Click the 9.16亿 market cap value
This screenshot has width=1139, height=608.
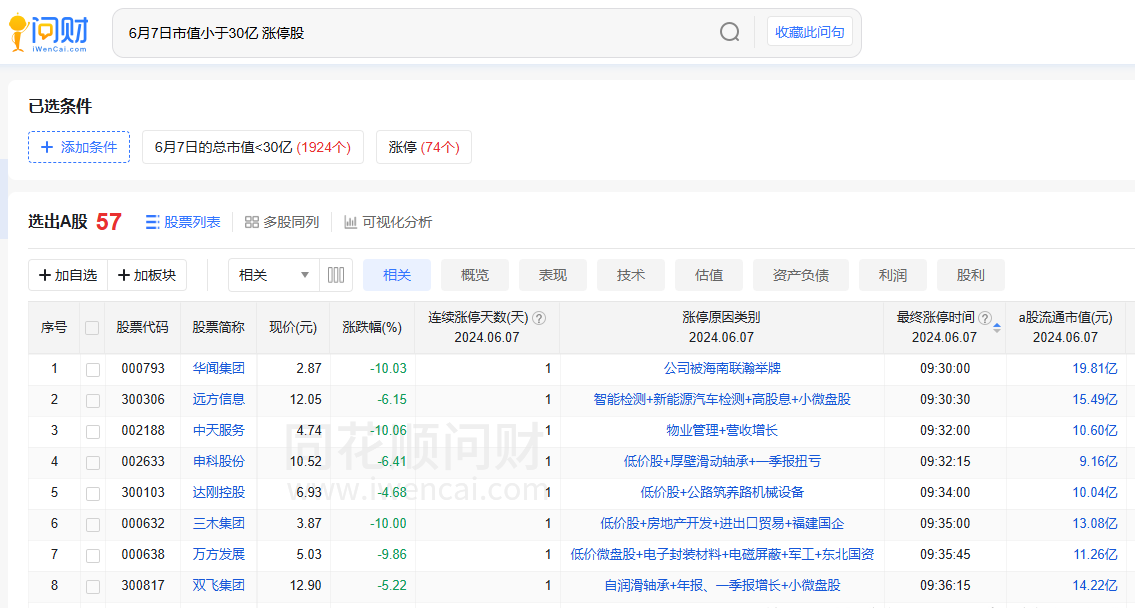pyautogui.click(x=1098, y=461)
